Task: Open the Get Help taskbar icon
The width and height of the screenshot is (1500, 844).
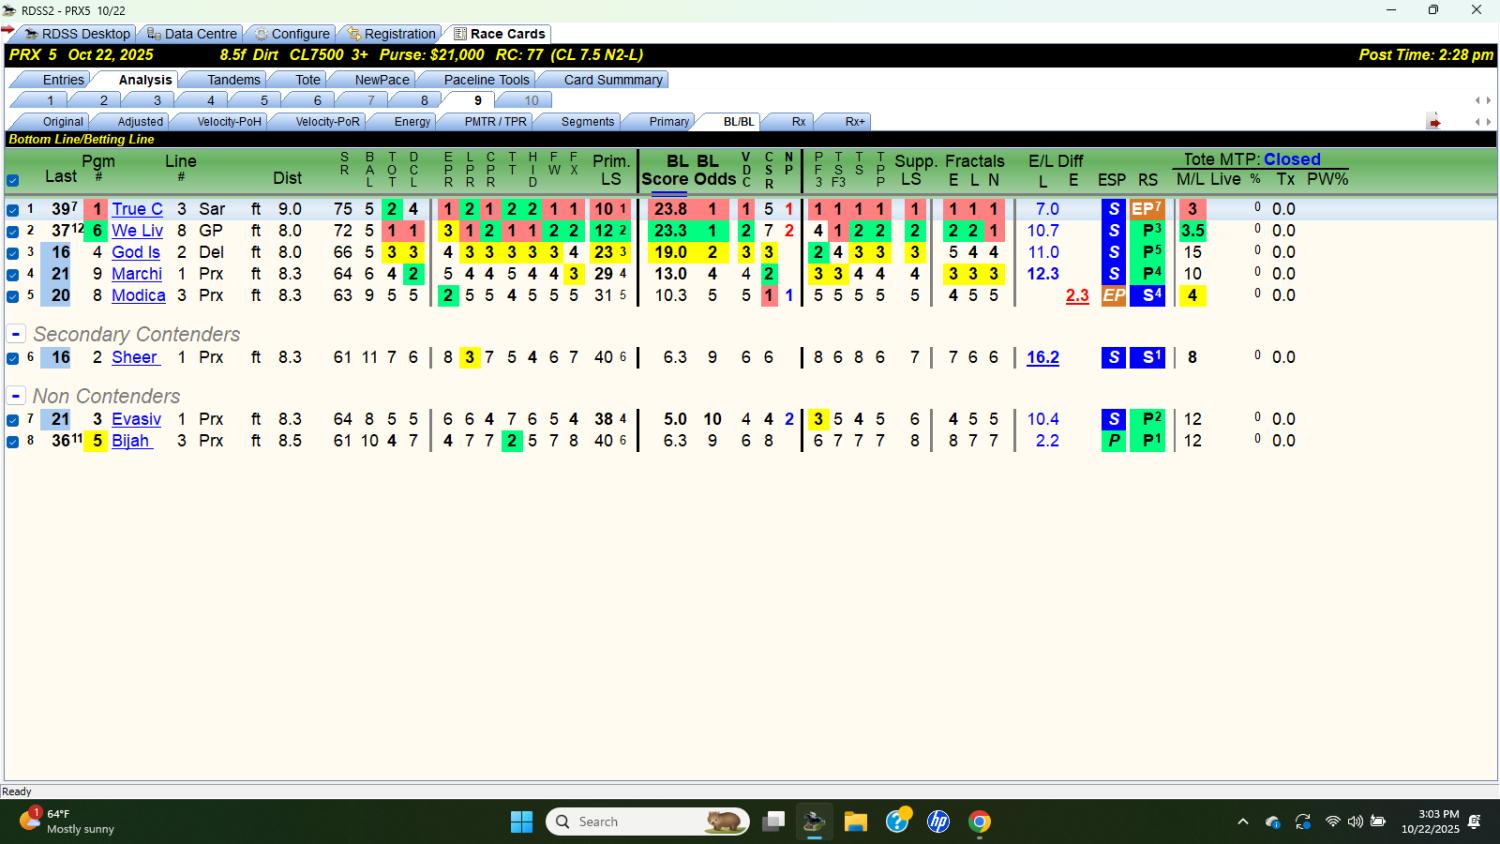Action: point(898,821)
